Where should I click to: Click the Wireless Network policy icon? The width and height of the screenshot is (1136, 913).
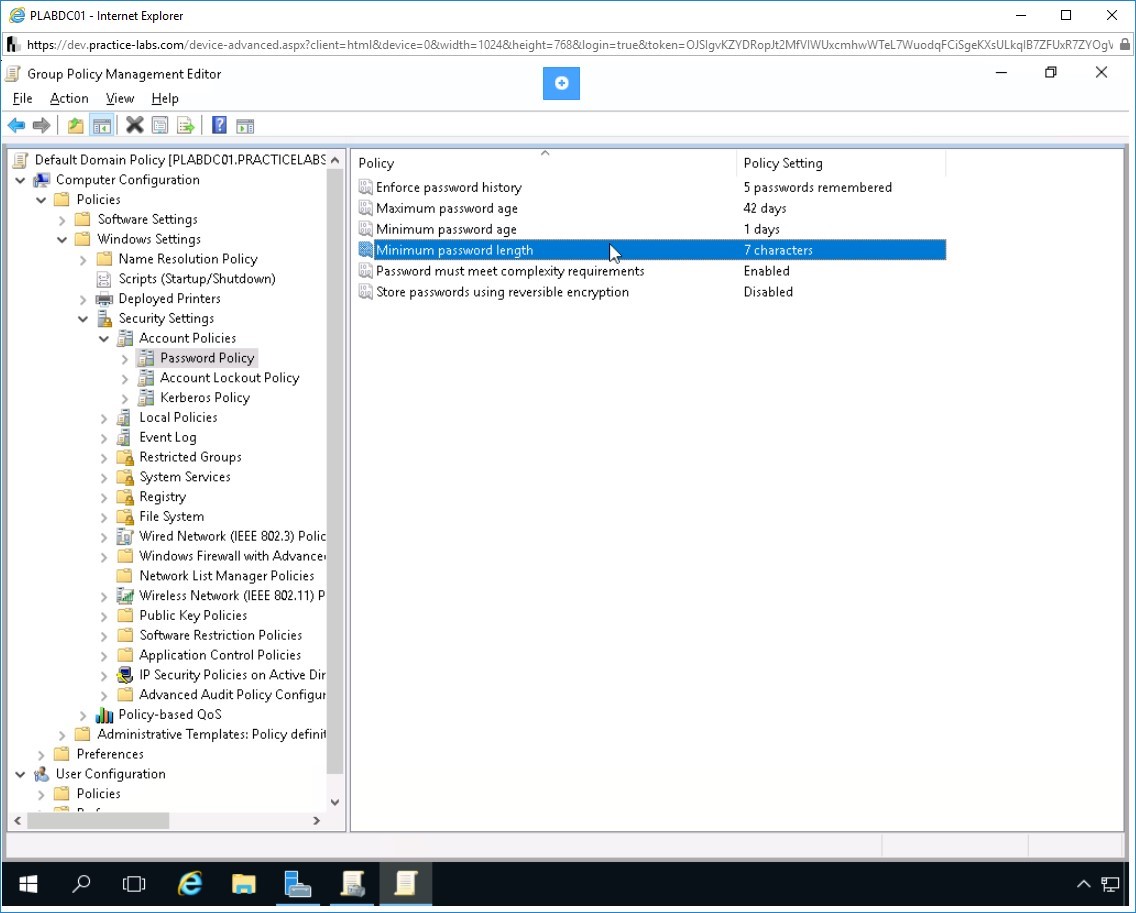click(x=125, y=596)
